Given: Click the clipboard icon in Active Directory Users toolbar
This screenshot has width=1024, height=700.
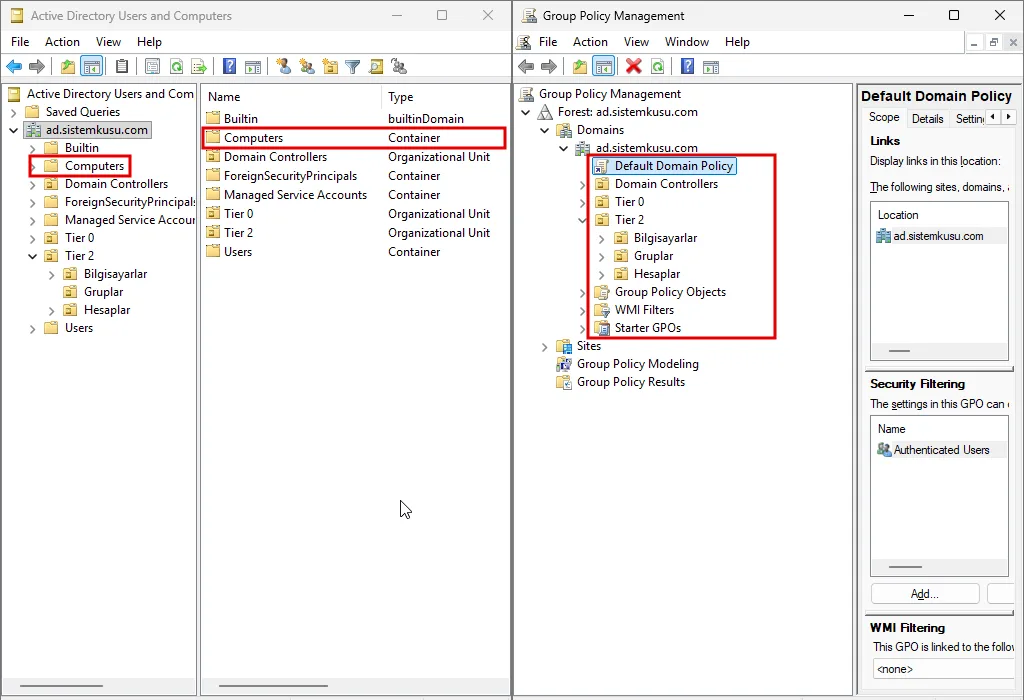Looking at the screenshot, I should pyautogui.click(x=121, y=66).
